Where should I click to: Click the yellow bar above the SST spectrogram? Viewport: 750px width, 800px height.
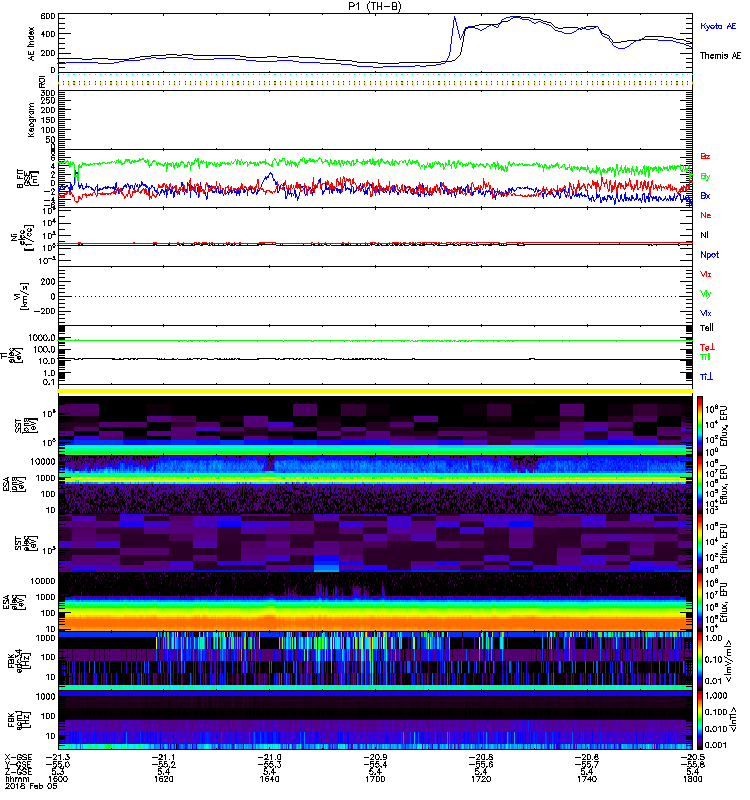375,391
